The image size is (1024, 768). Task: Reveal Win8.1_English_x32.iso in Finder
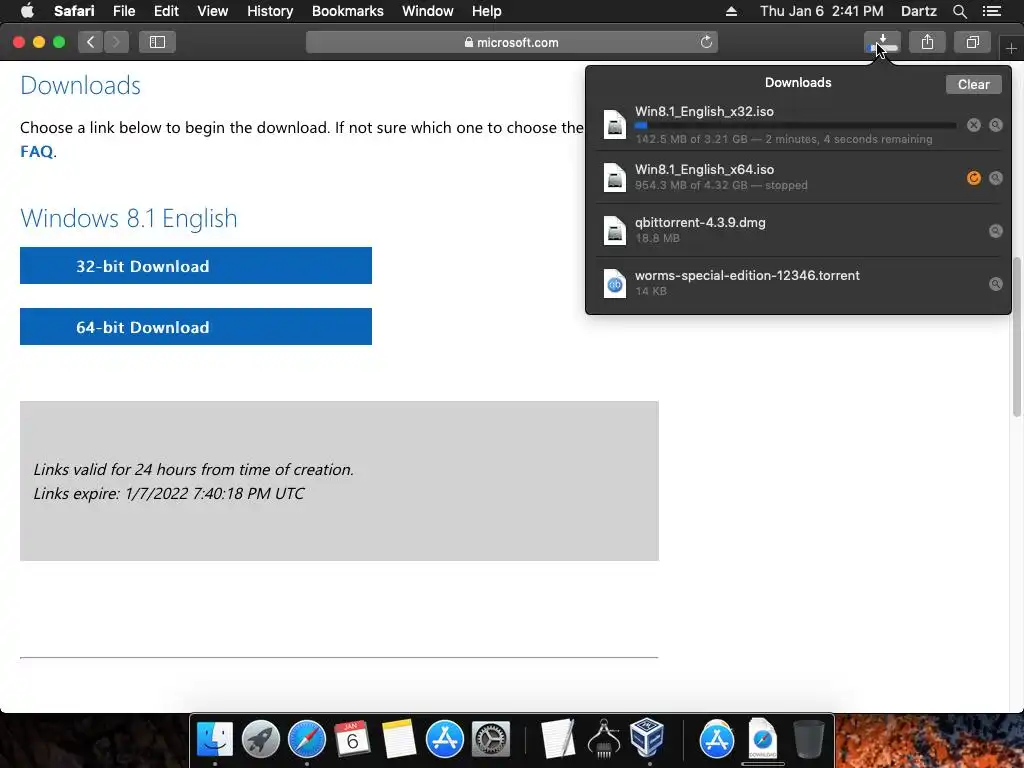[x=995, y=125]
